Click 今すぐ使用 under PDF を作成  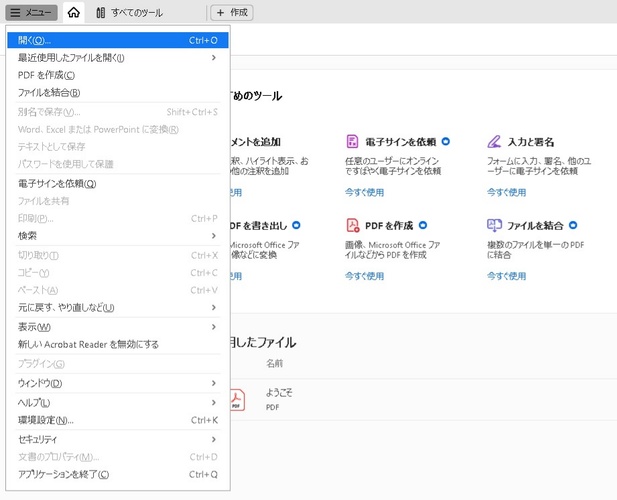tap(364, 276)
